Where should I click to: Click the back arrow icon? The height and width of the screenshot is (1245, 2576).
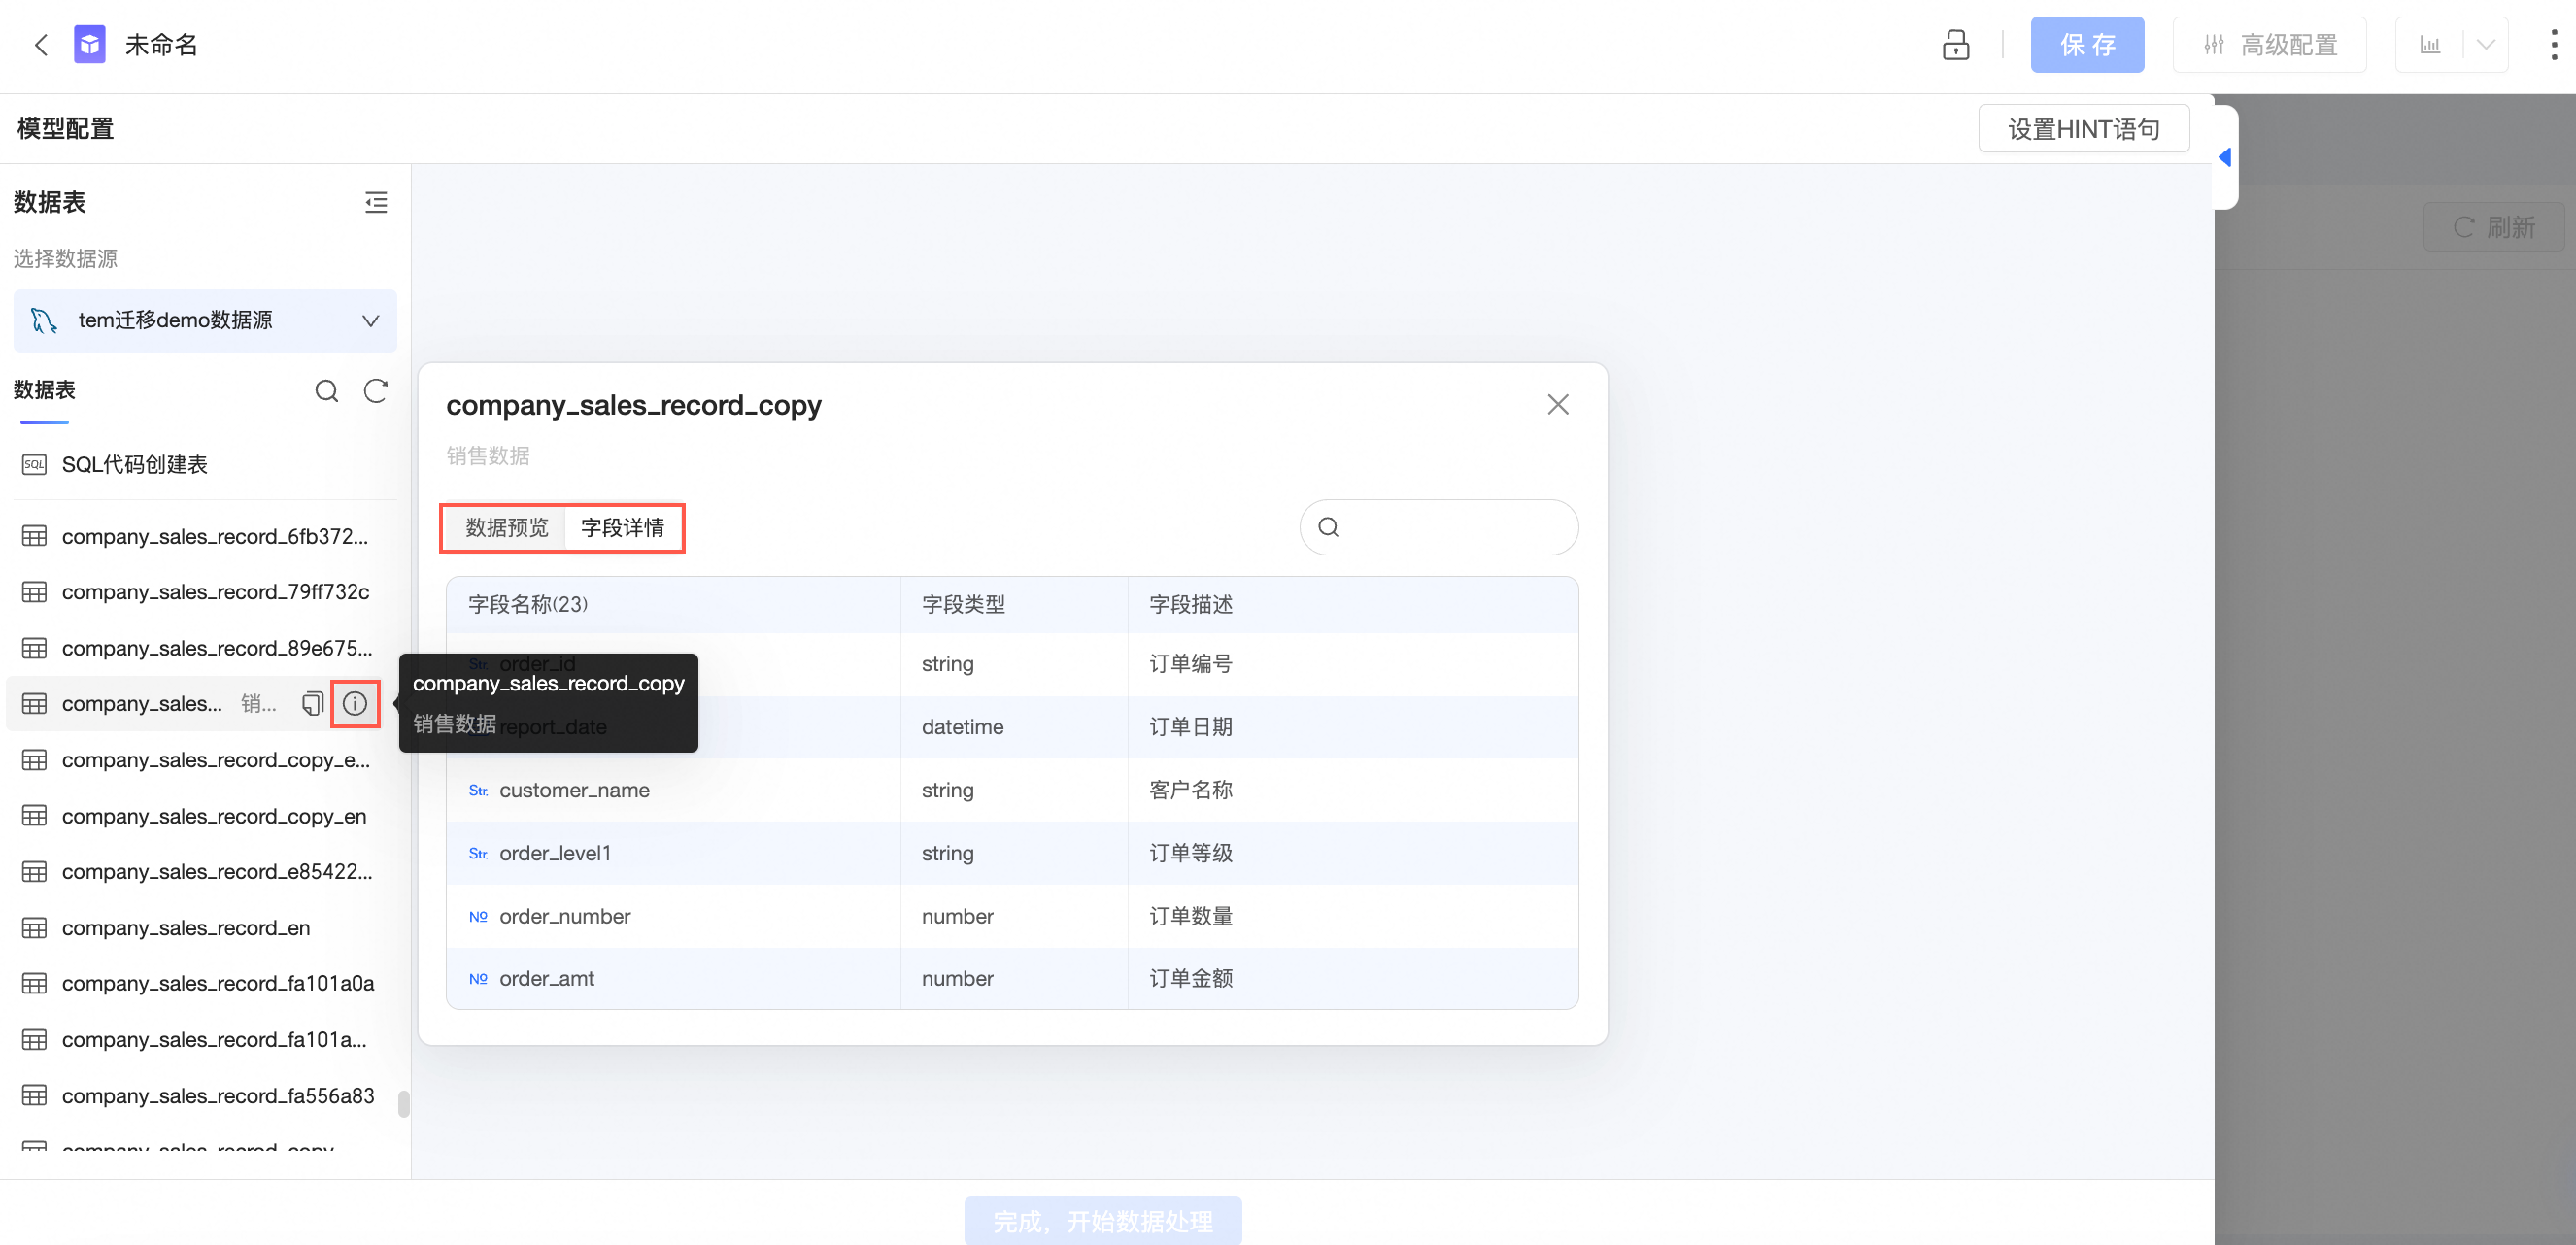point(41,45)
